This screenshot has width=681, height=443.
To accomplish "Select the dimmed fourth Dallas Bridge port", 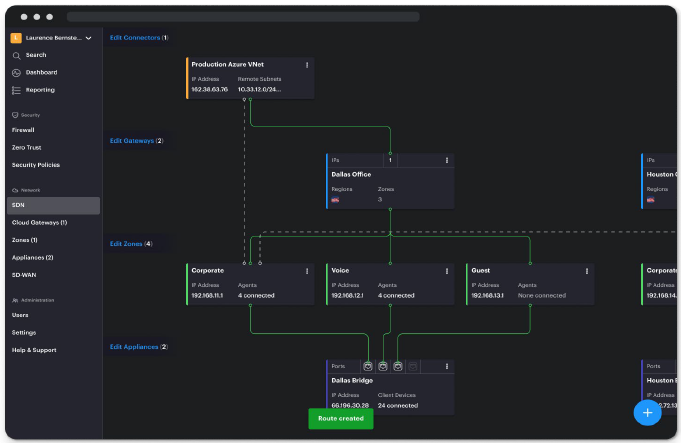I will pyautogui.click(x=413, y=367).
